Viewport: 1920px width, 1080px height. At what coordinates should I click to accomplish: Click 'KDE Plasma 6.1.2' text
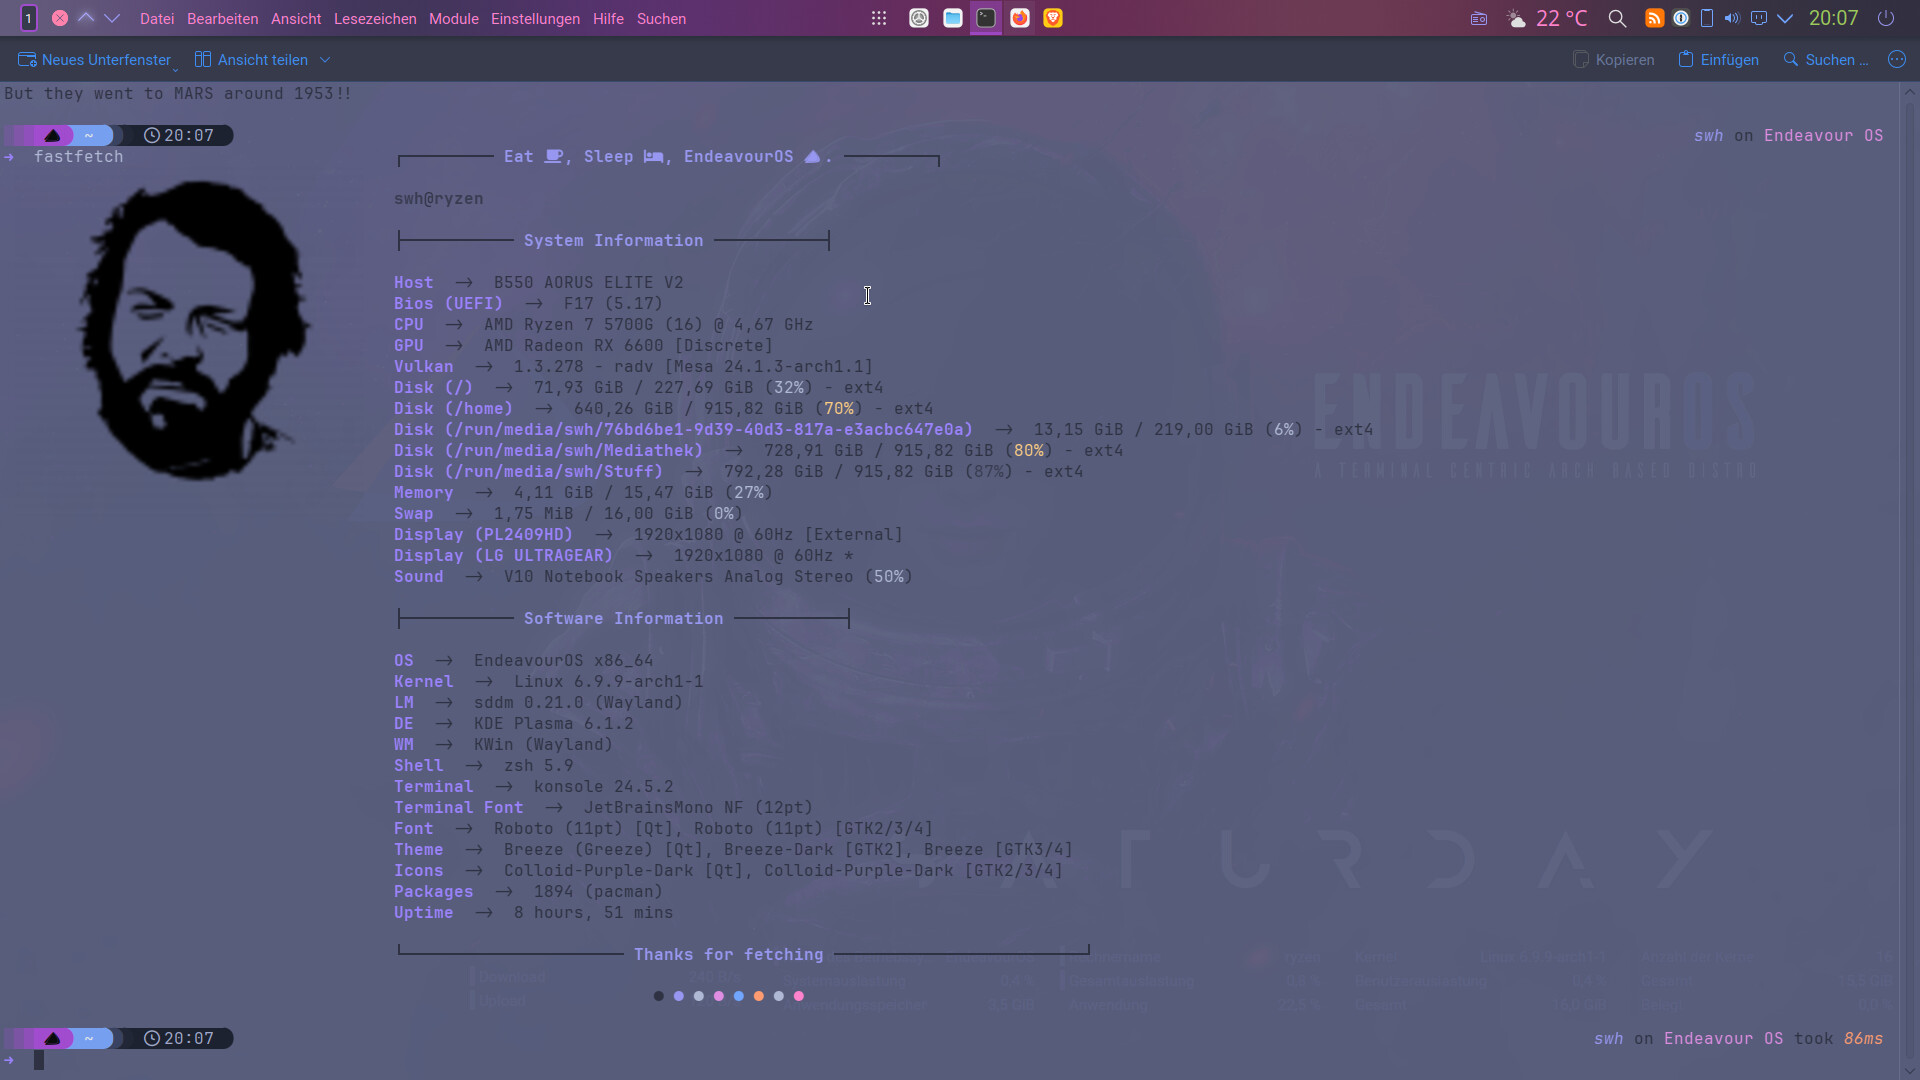[x=553, y=723]
